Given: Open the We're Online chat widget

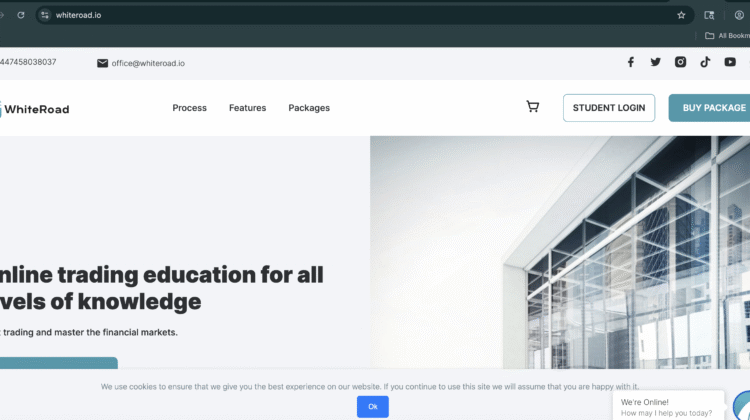Looking at the screenshot, I should [x=668, y=407].
